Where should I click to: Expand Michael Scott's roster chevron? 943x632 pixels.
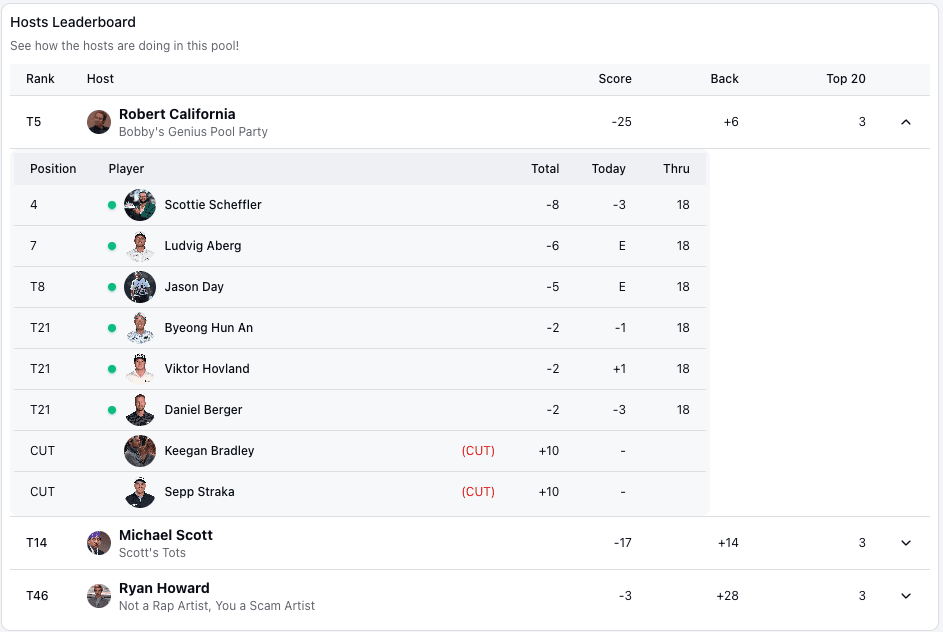pyautogui.click(x=906, y=543)
